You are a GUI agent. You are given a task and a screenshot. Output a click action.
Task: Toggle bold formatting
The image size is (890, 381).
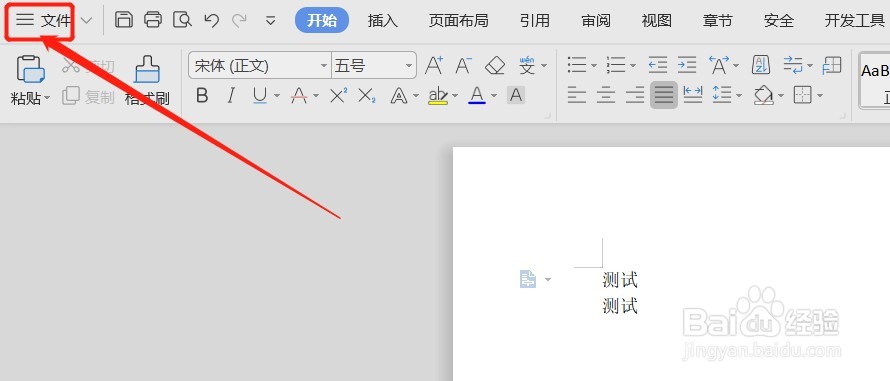tap(202, 95)
